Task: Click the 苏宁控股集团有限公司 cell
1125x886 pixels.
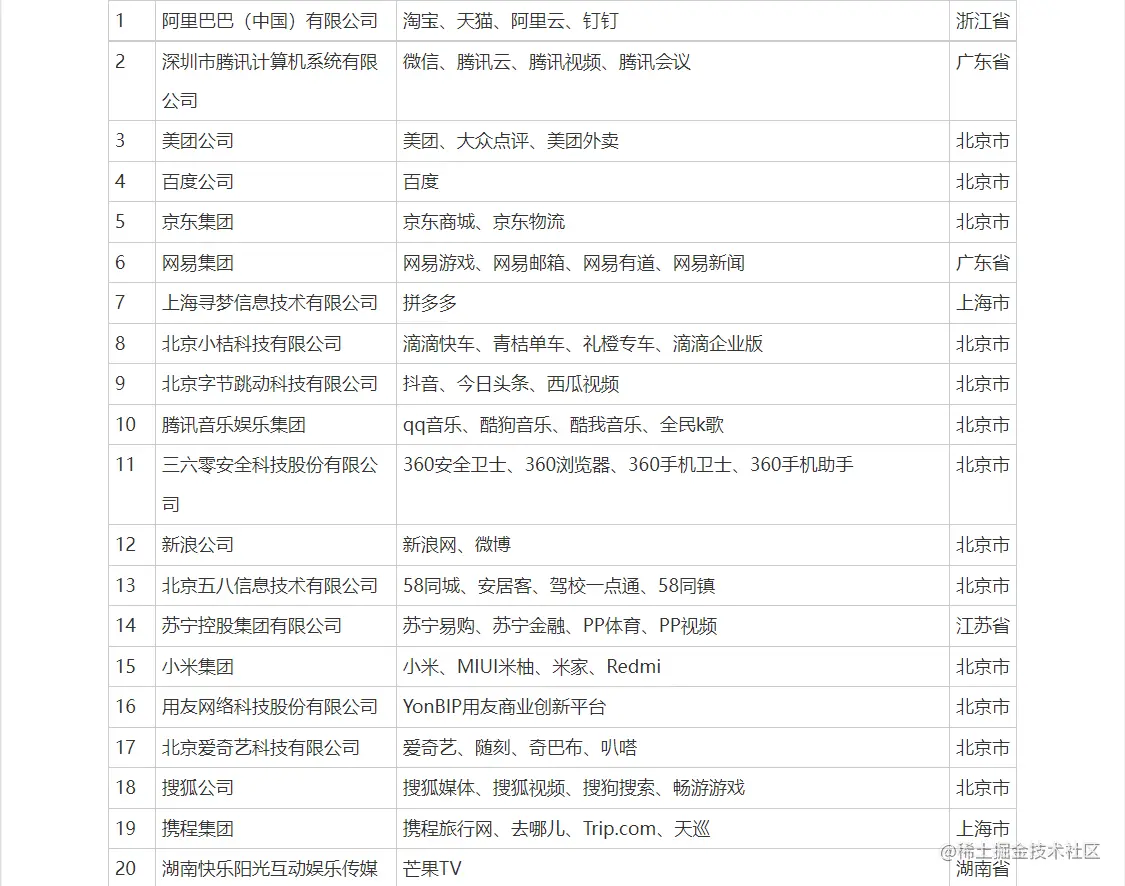Action: [276, 626]
